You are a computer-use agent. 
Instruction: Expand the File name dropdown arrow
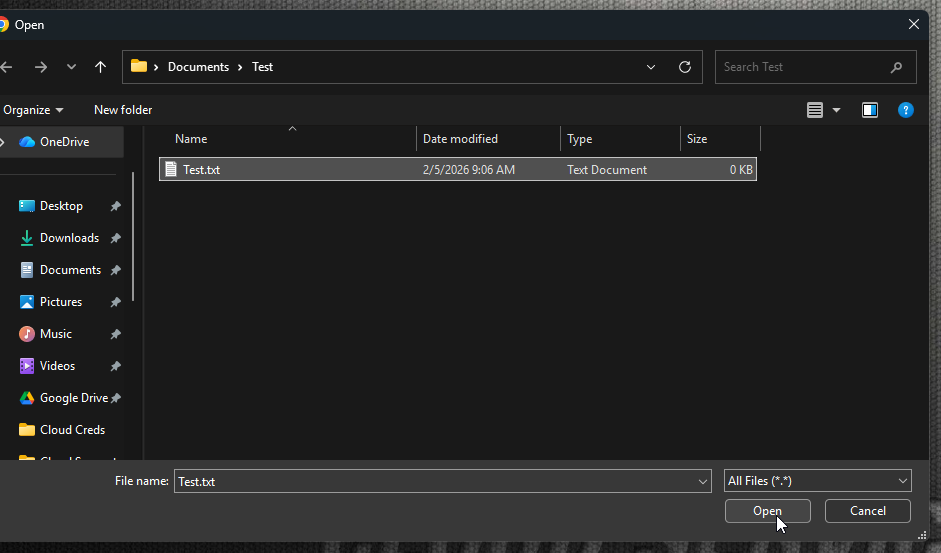point(703,482)
